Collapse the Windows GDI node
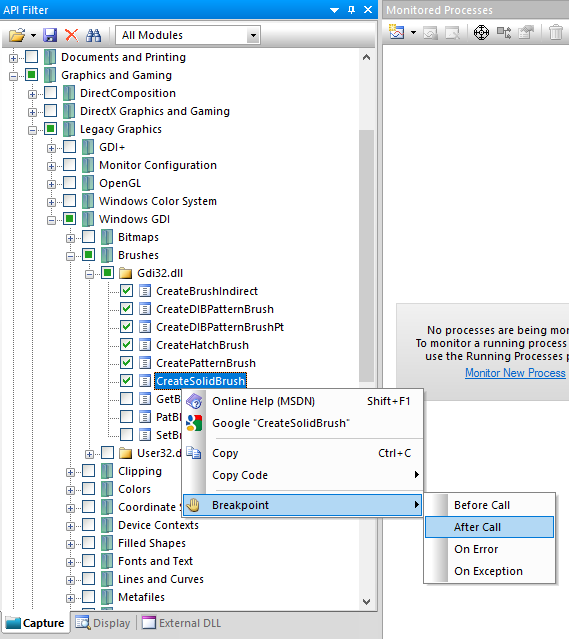Viewport: 569px width, 639px height. click(x=51, y=220)
